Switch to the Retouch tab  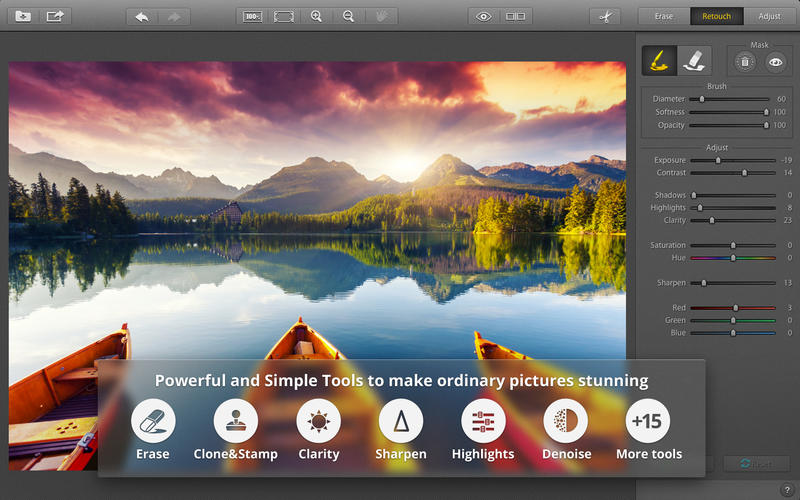(716, 16)
